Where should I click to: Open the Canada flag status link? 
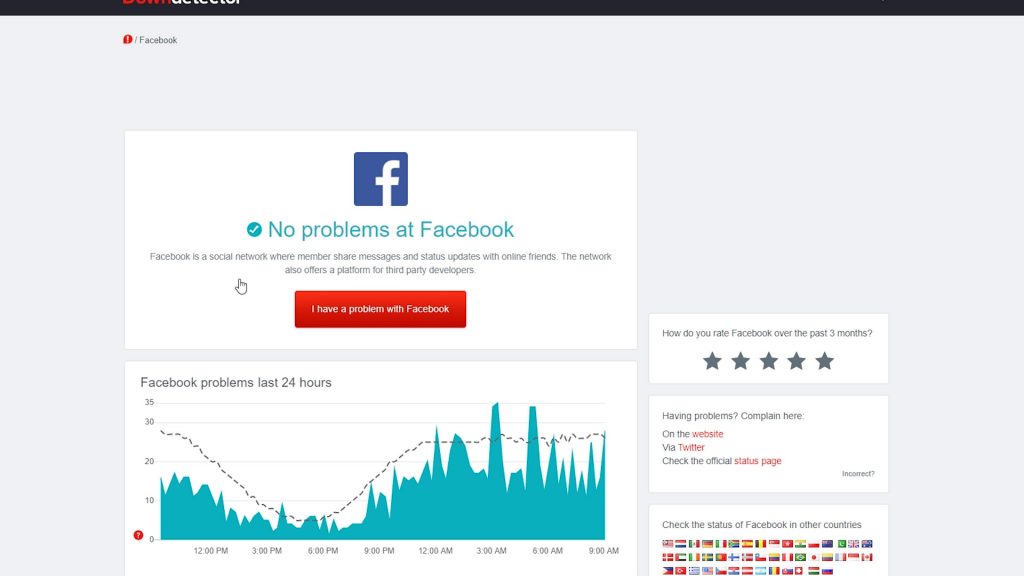tap(867, 557)
